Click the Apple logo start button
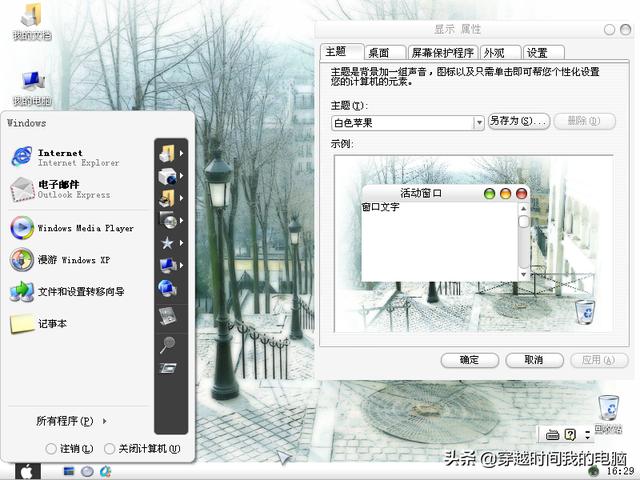The height and width of the screenshot is (480, 640). (x=28, y=471)
